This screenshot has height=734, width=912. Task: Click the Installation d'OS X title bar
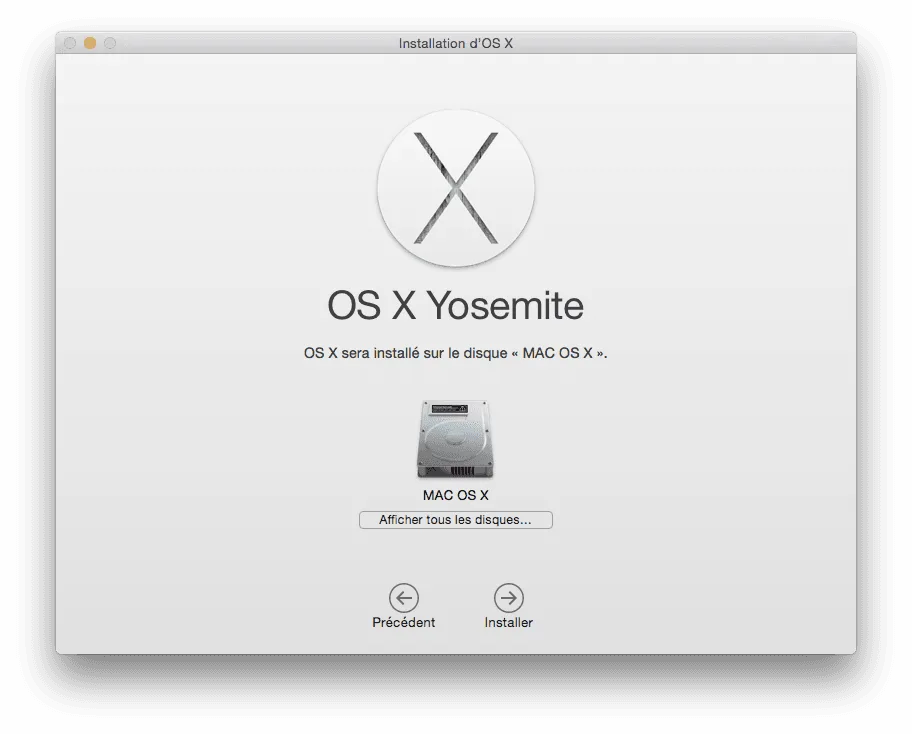tap(455, 43)
